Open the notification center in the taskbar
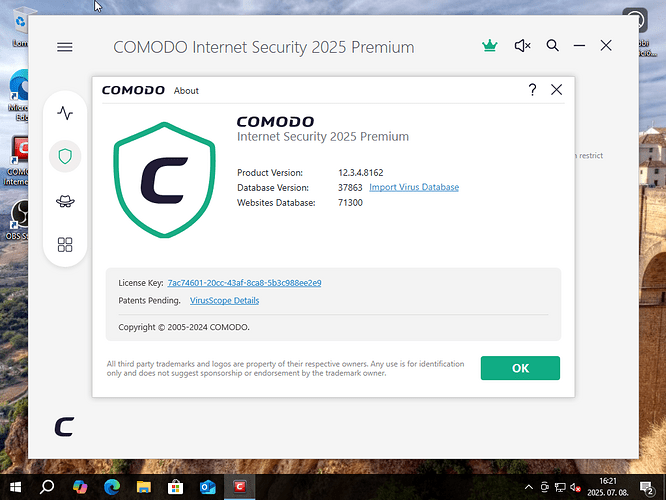666x500 pixels. point(646,488)
